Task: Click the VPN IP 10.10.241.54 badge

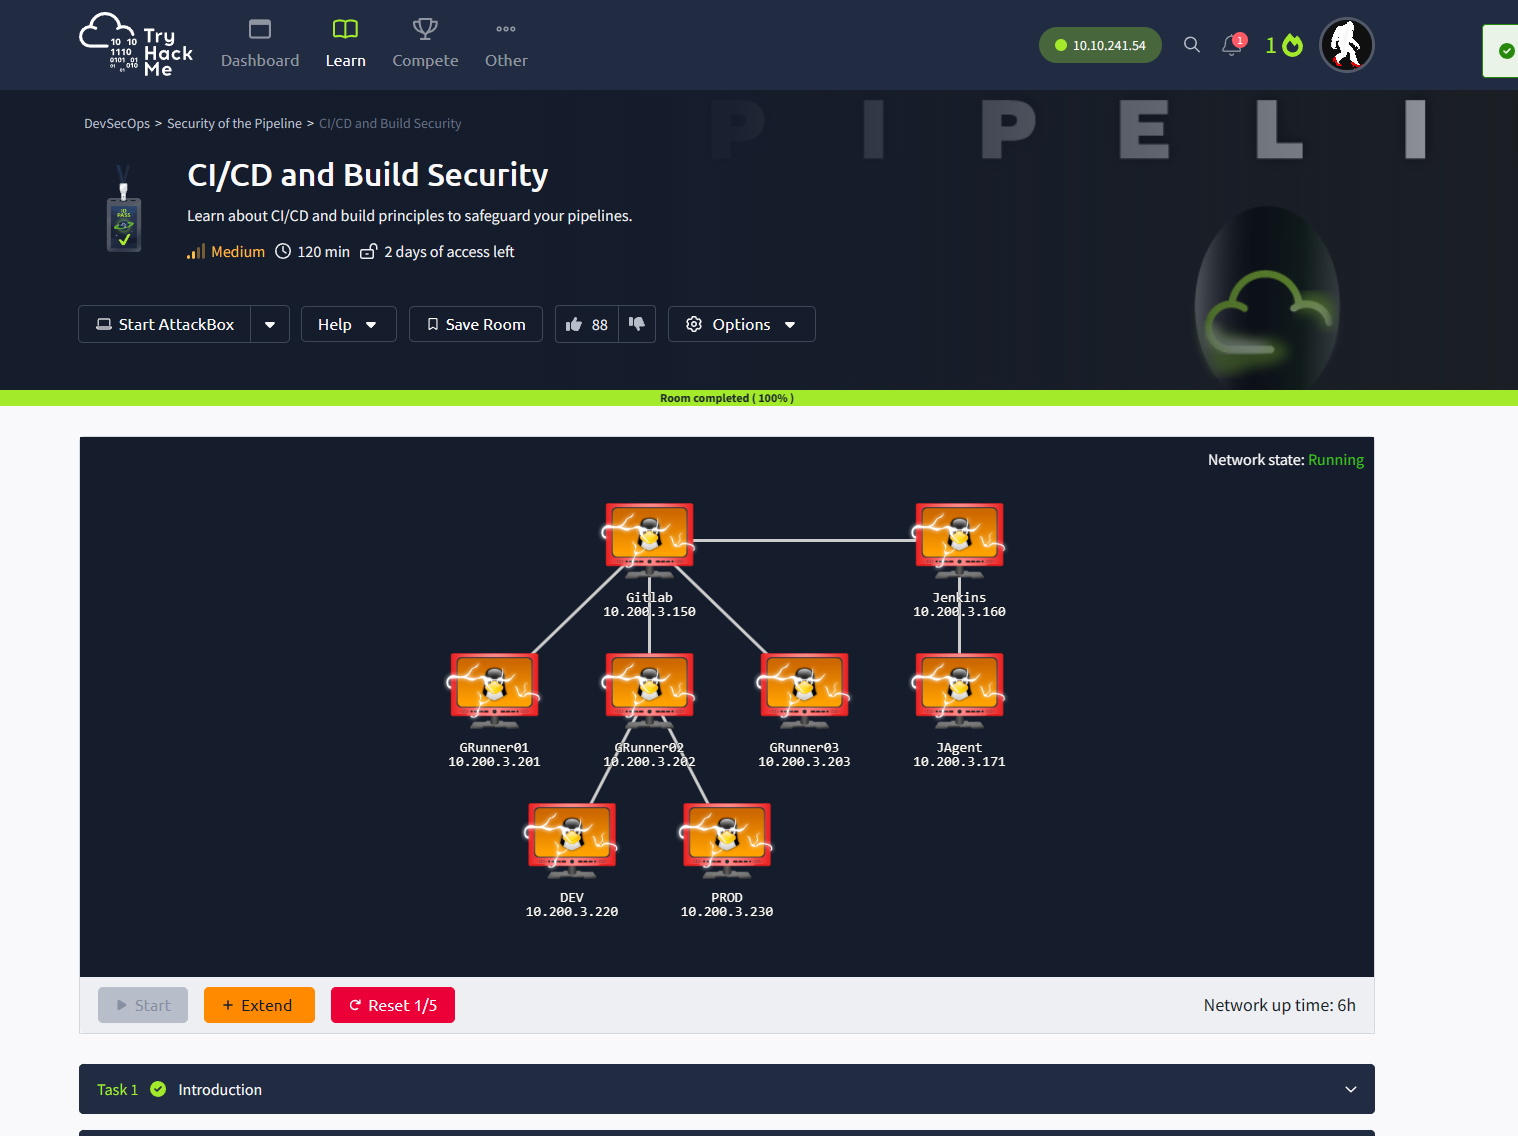Action: (1100, 45)
